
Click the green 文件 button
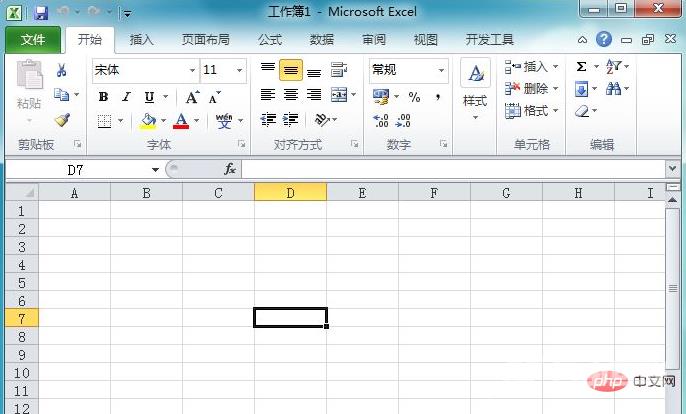33,40
